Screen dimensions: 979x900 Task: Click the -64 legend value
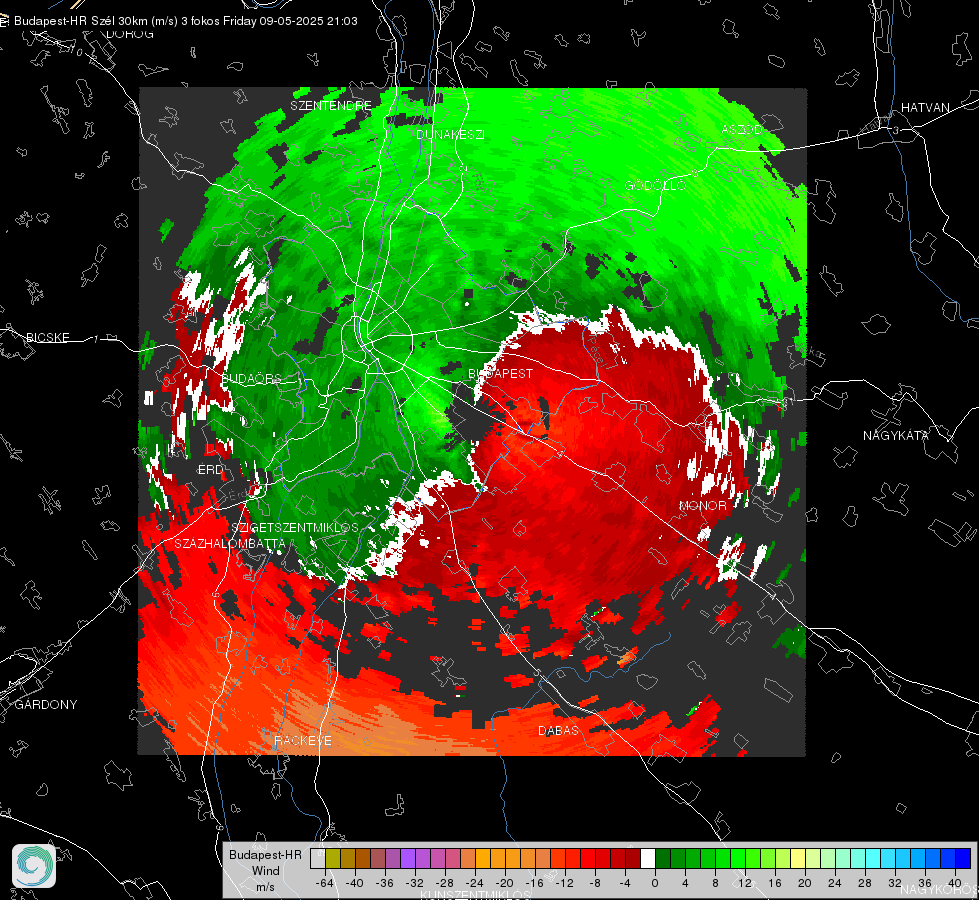(325, 883)
